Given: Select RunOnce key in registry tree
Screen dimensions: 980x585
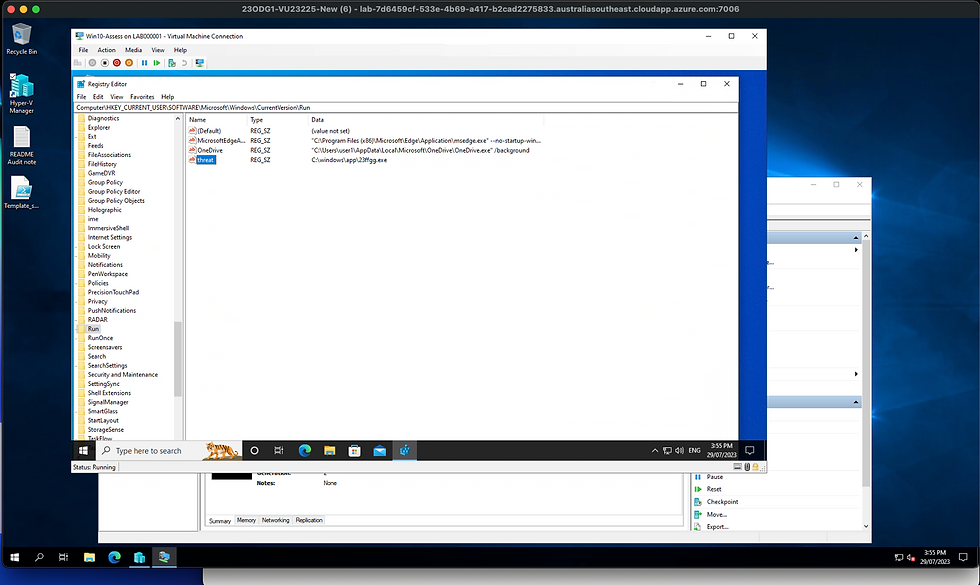Looking at the screenshot, I should click(x=100, y=338).
